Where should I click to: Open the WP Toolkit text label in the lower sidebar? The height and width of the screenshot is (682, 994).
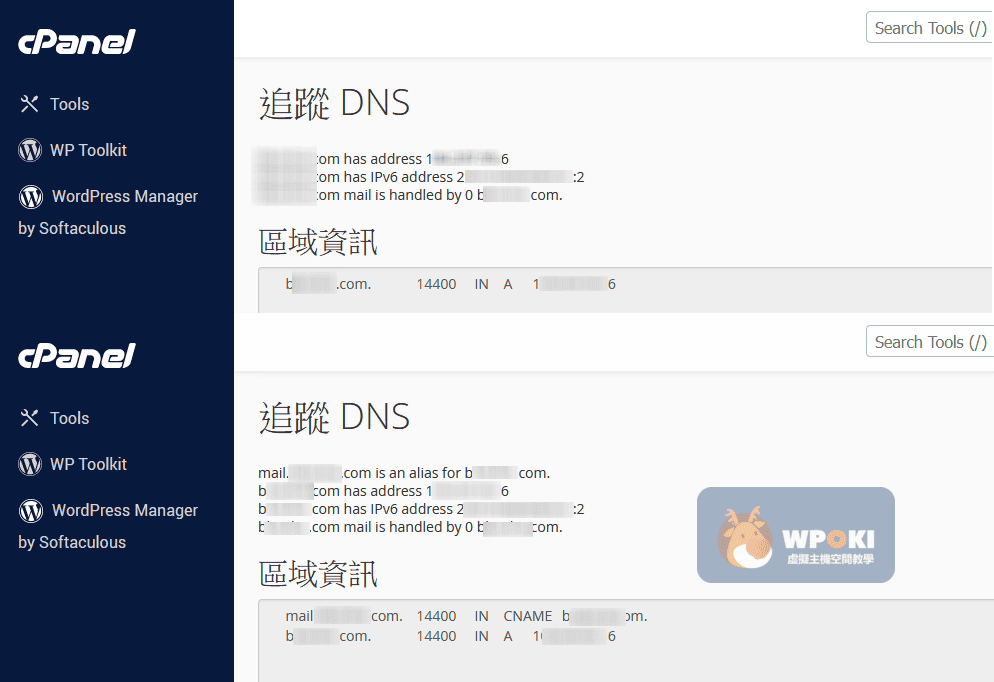tap(89, 464)
